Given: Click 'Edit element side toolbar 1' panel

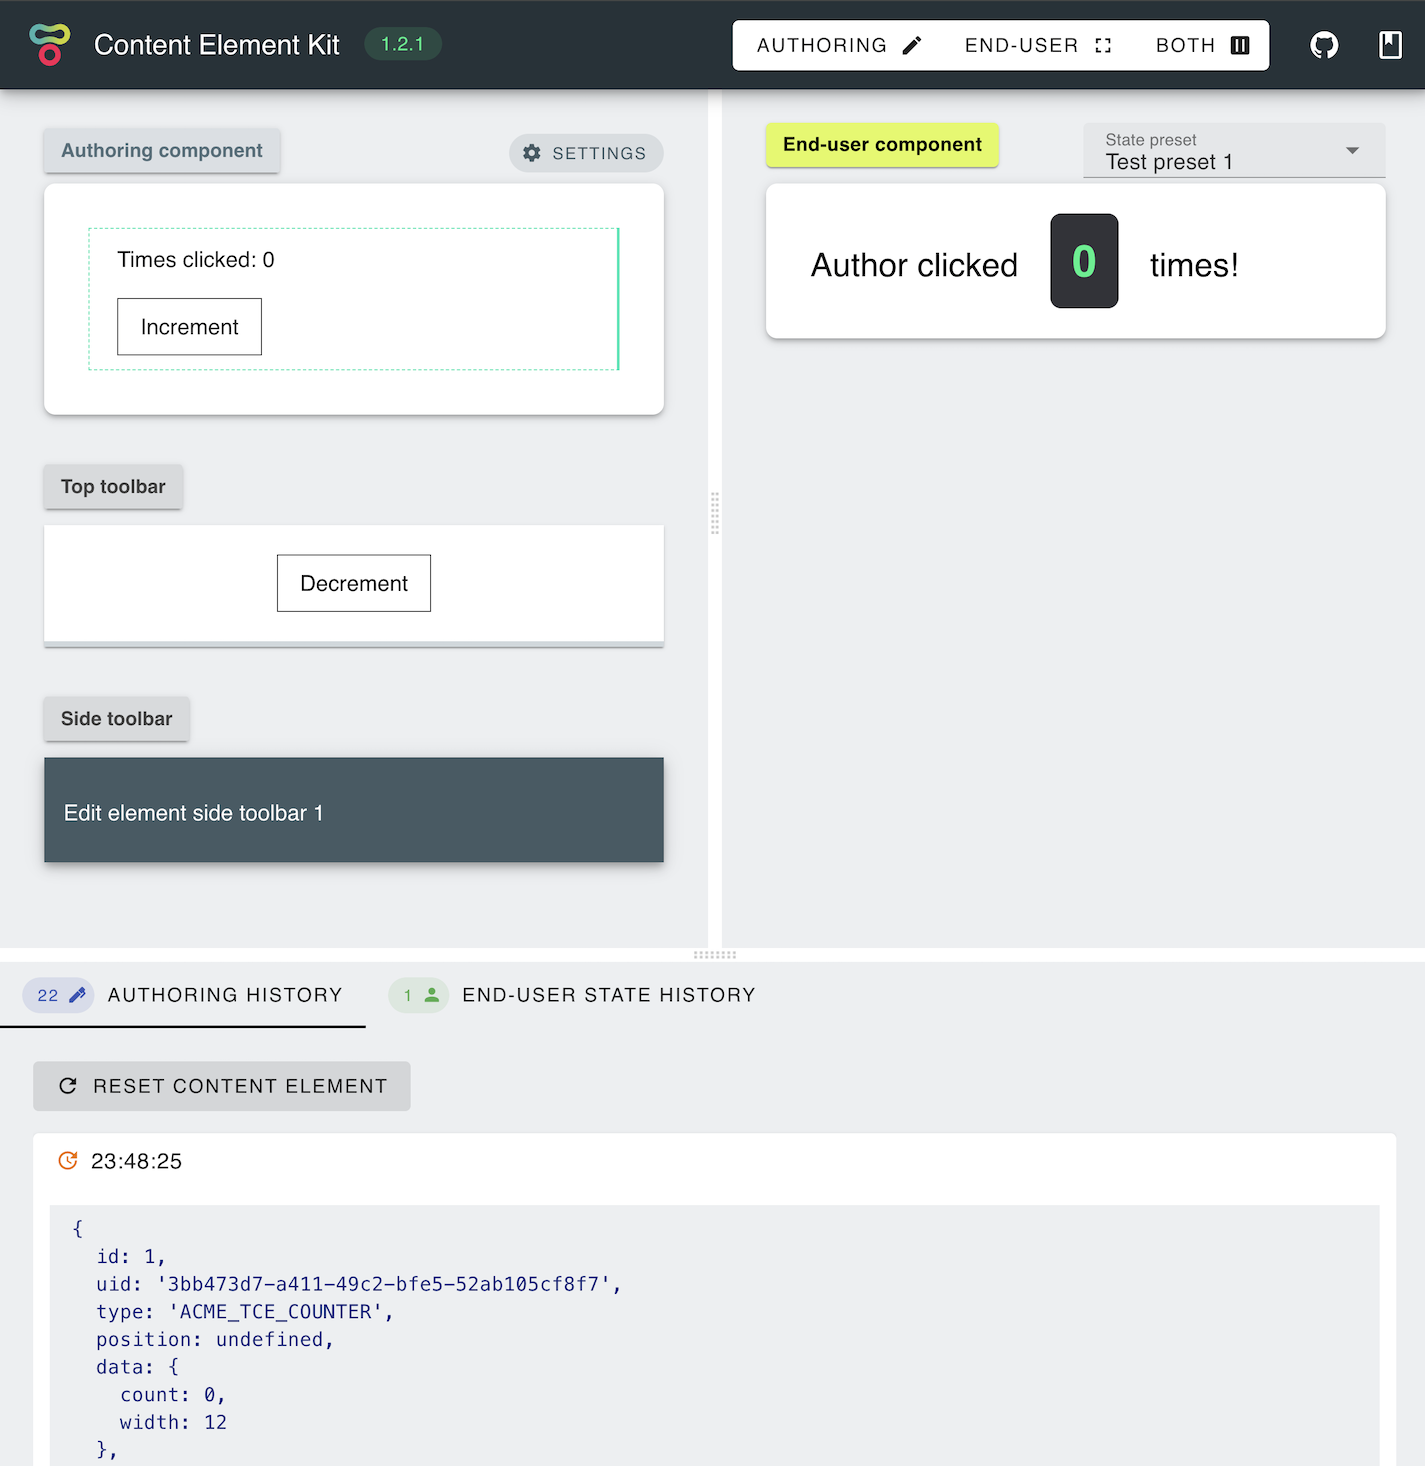Looking at the screenshot, I should click(354, 810).
